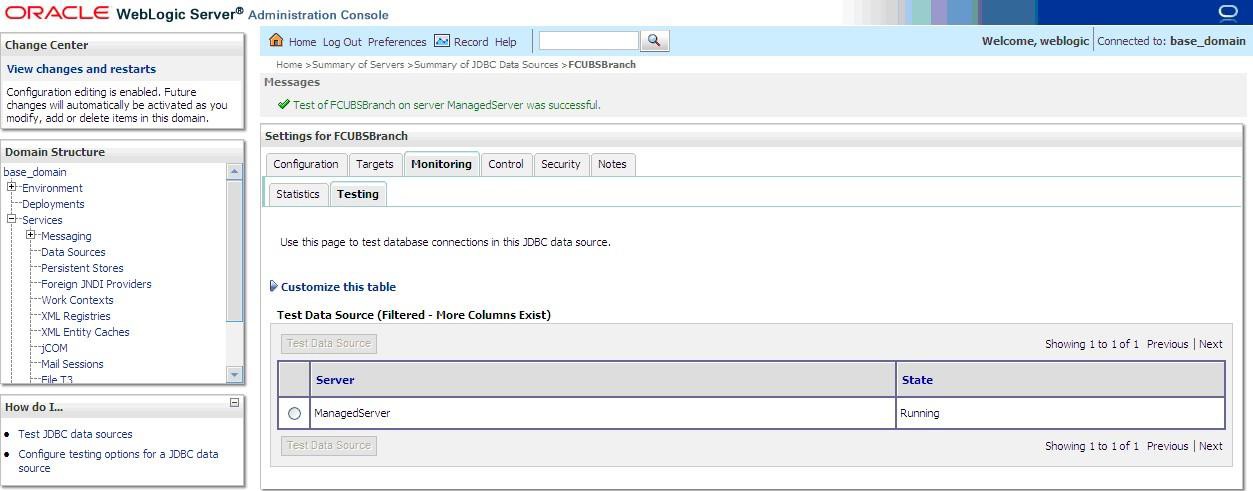Select the Testing sub-tab
1253x491 pixels.
click(x=358, y=194)
